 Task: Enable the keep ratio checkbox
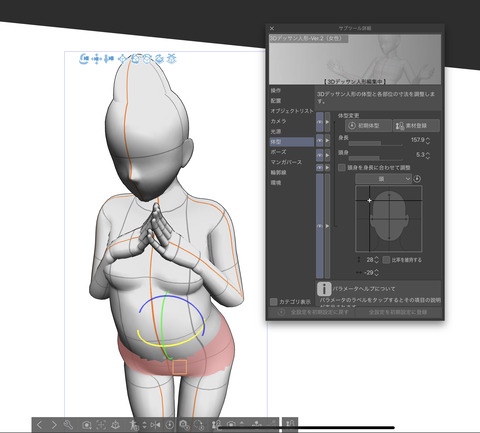point(386,260)
